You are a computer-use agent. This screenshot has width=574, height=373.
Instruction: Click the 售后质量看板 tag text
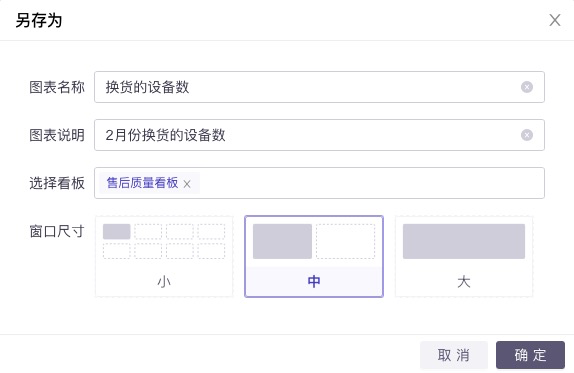tap(142, 183)
